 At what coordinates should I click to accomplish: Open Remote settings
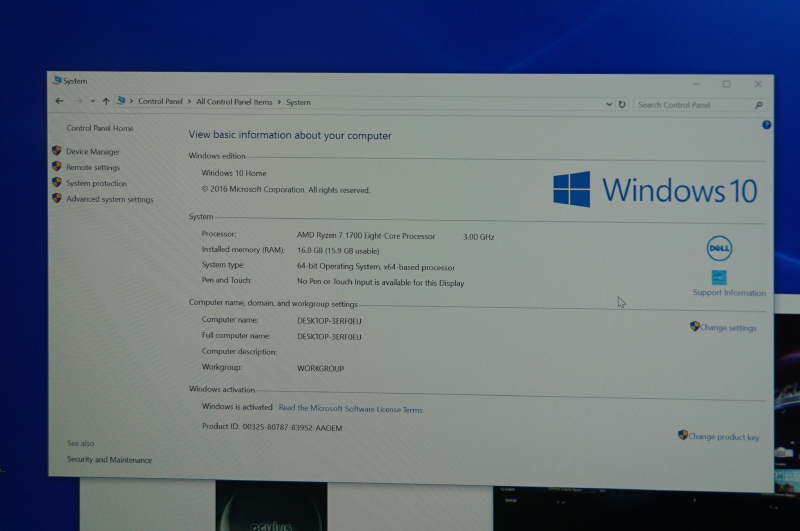coord(93,167)
